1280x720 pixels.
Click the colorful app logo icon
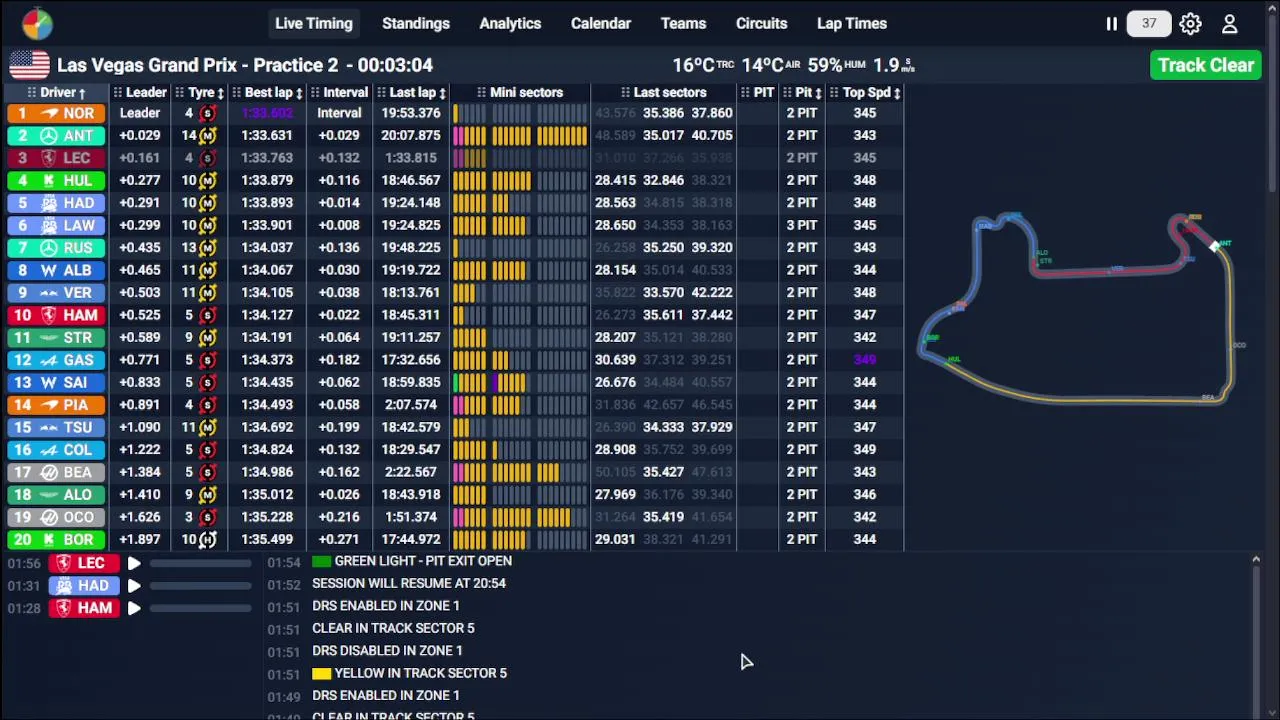pyautogui.click(x=37, y=23)
